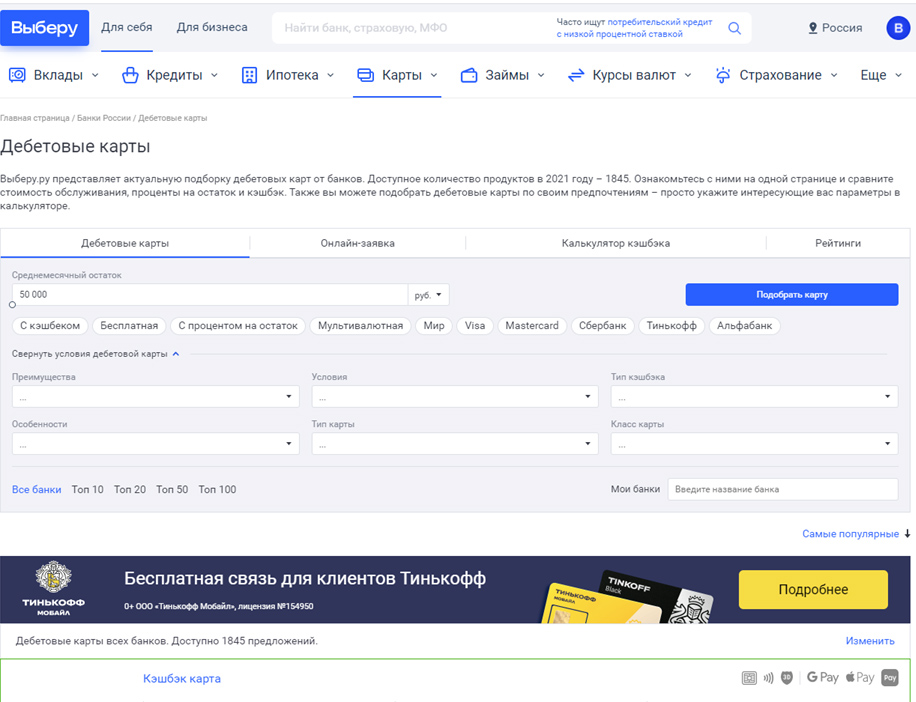Click the потребительский кредит suggestion link
916x702 pixels.
pyautogui.click(x=660, y=22)
